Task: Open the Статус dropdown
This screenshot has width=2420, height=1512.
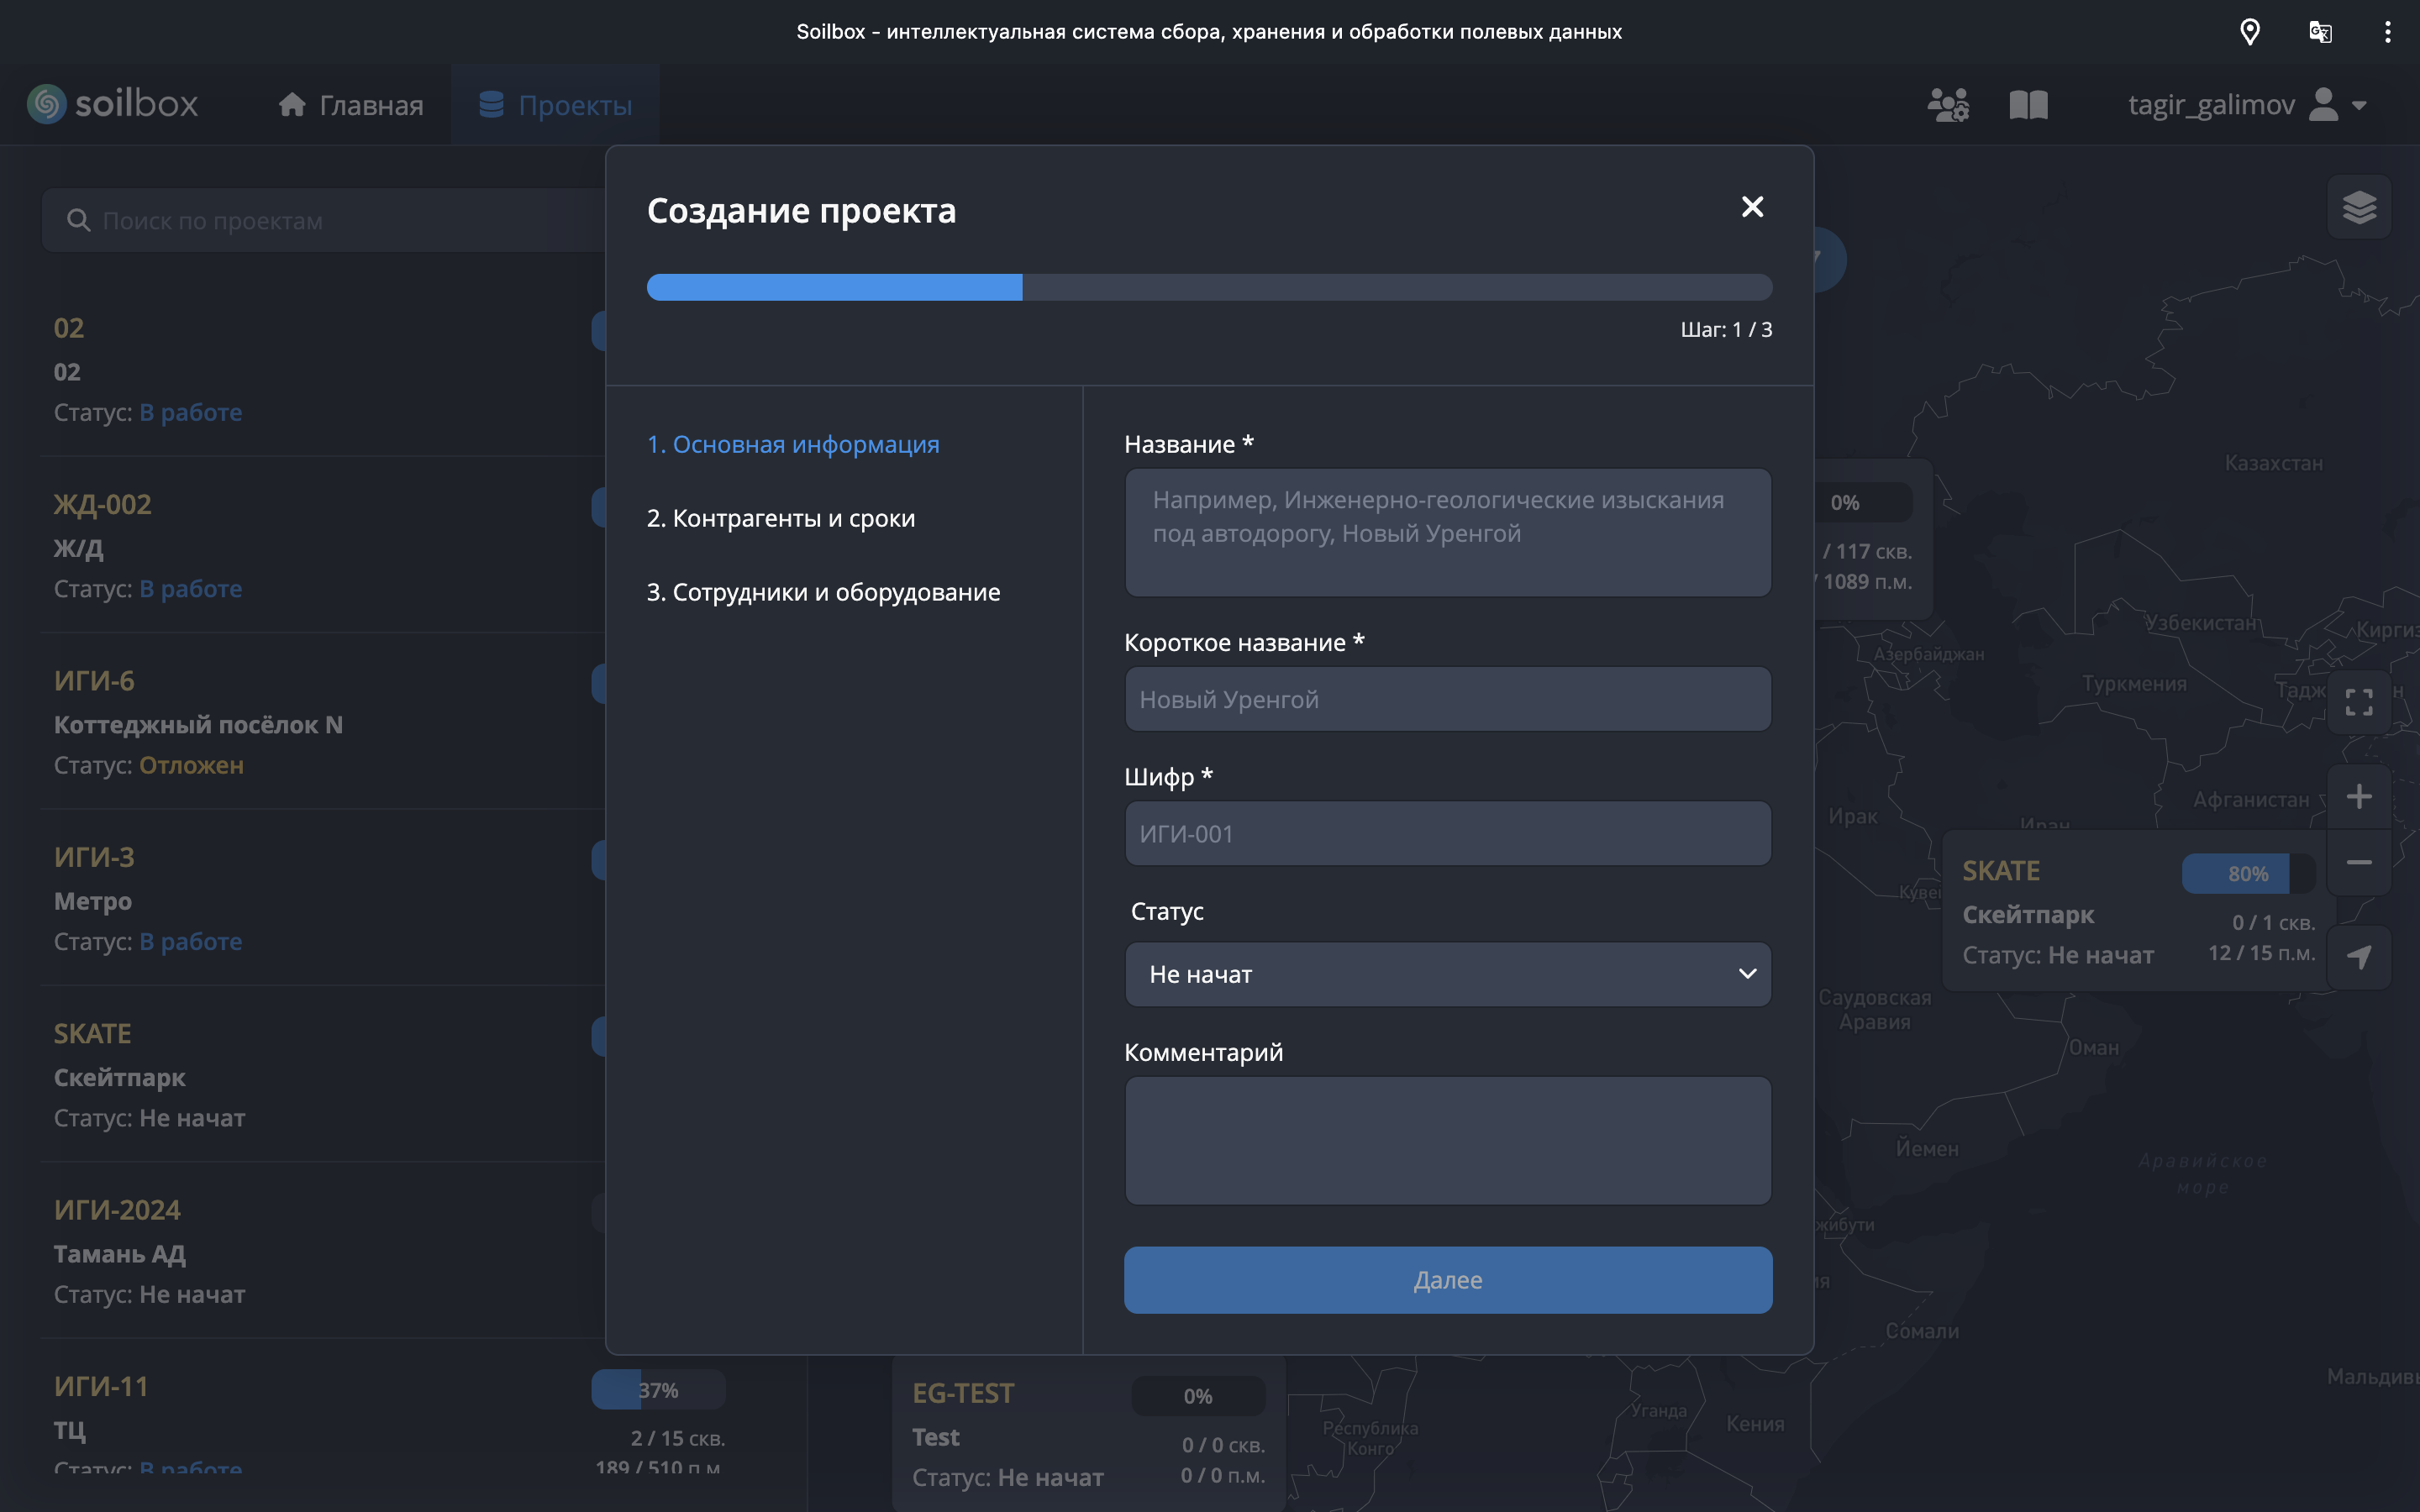Action: tap(1447, 974)
